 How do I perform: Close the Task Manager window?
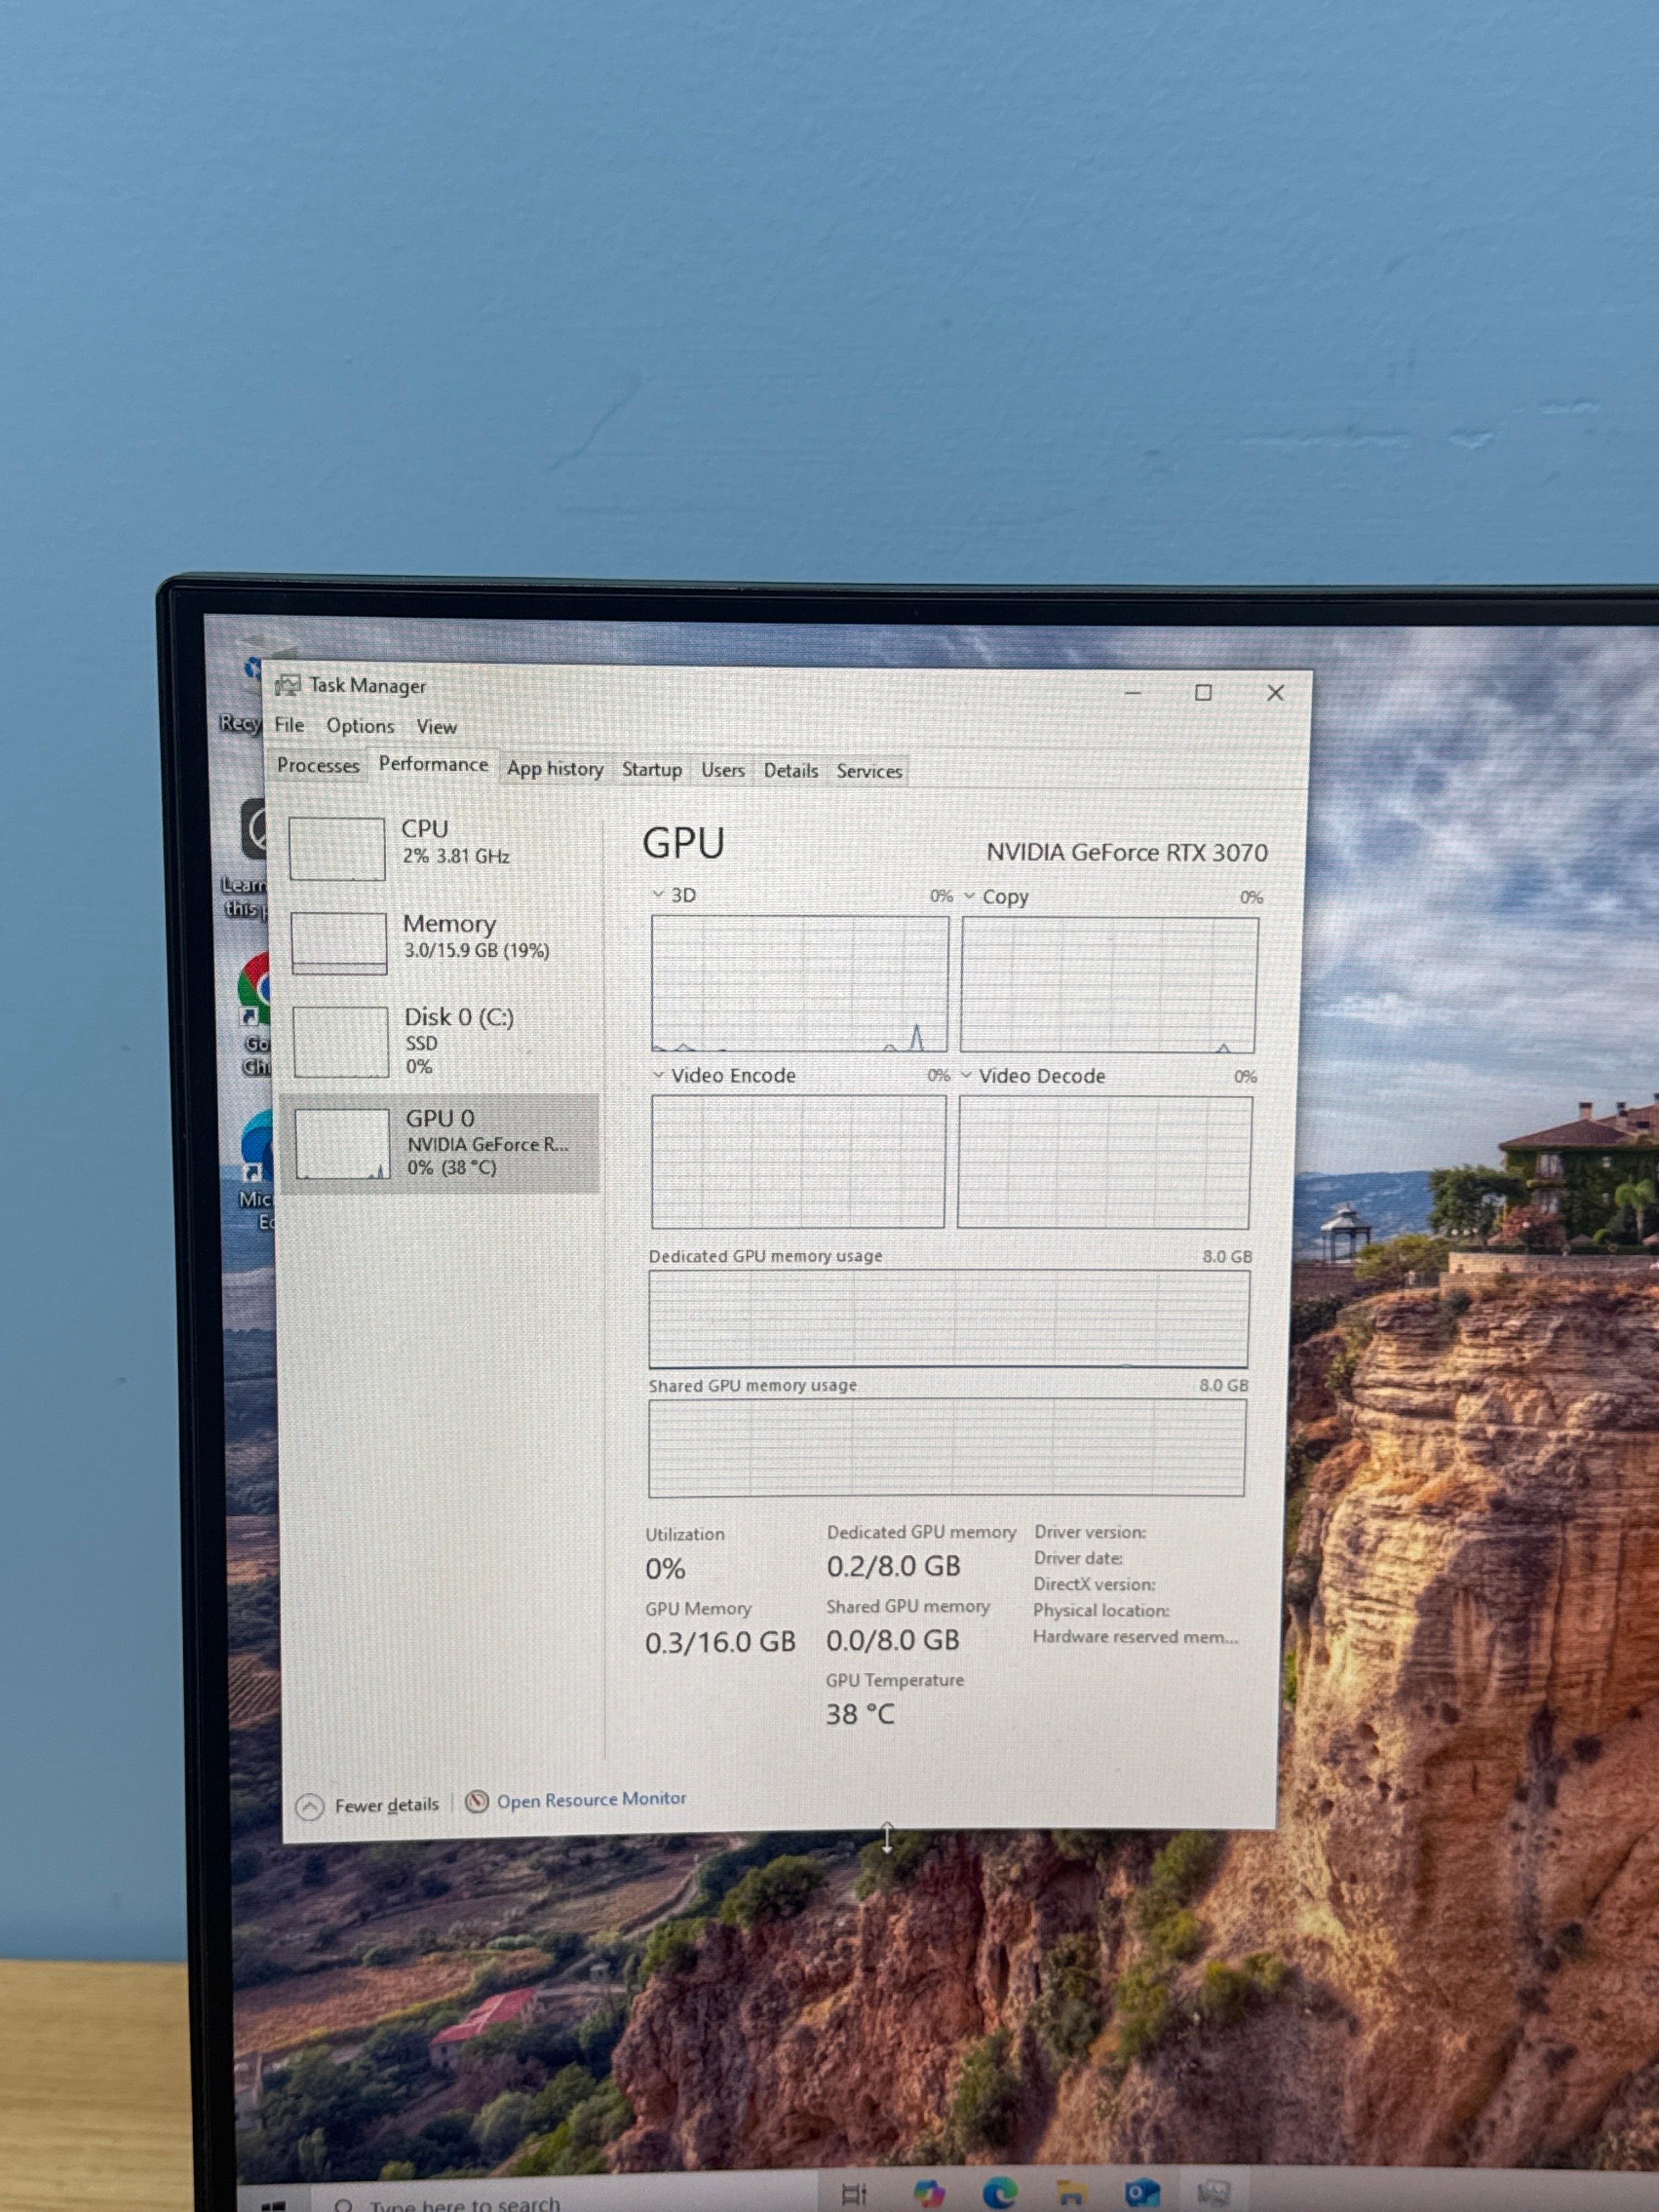pyautogui.click(x=1275, y=692)
